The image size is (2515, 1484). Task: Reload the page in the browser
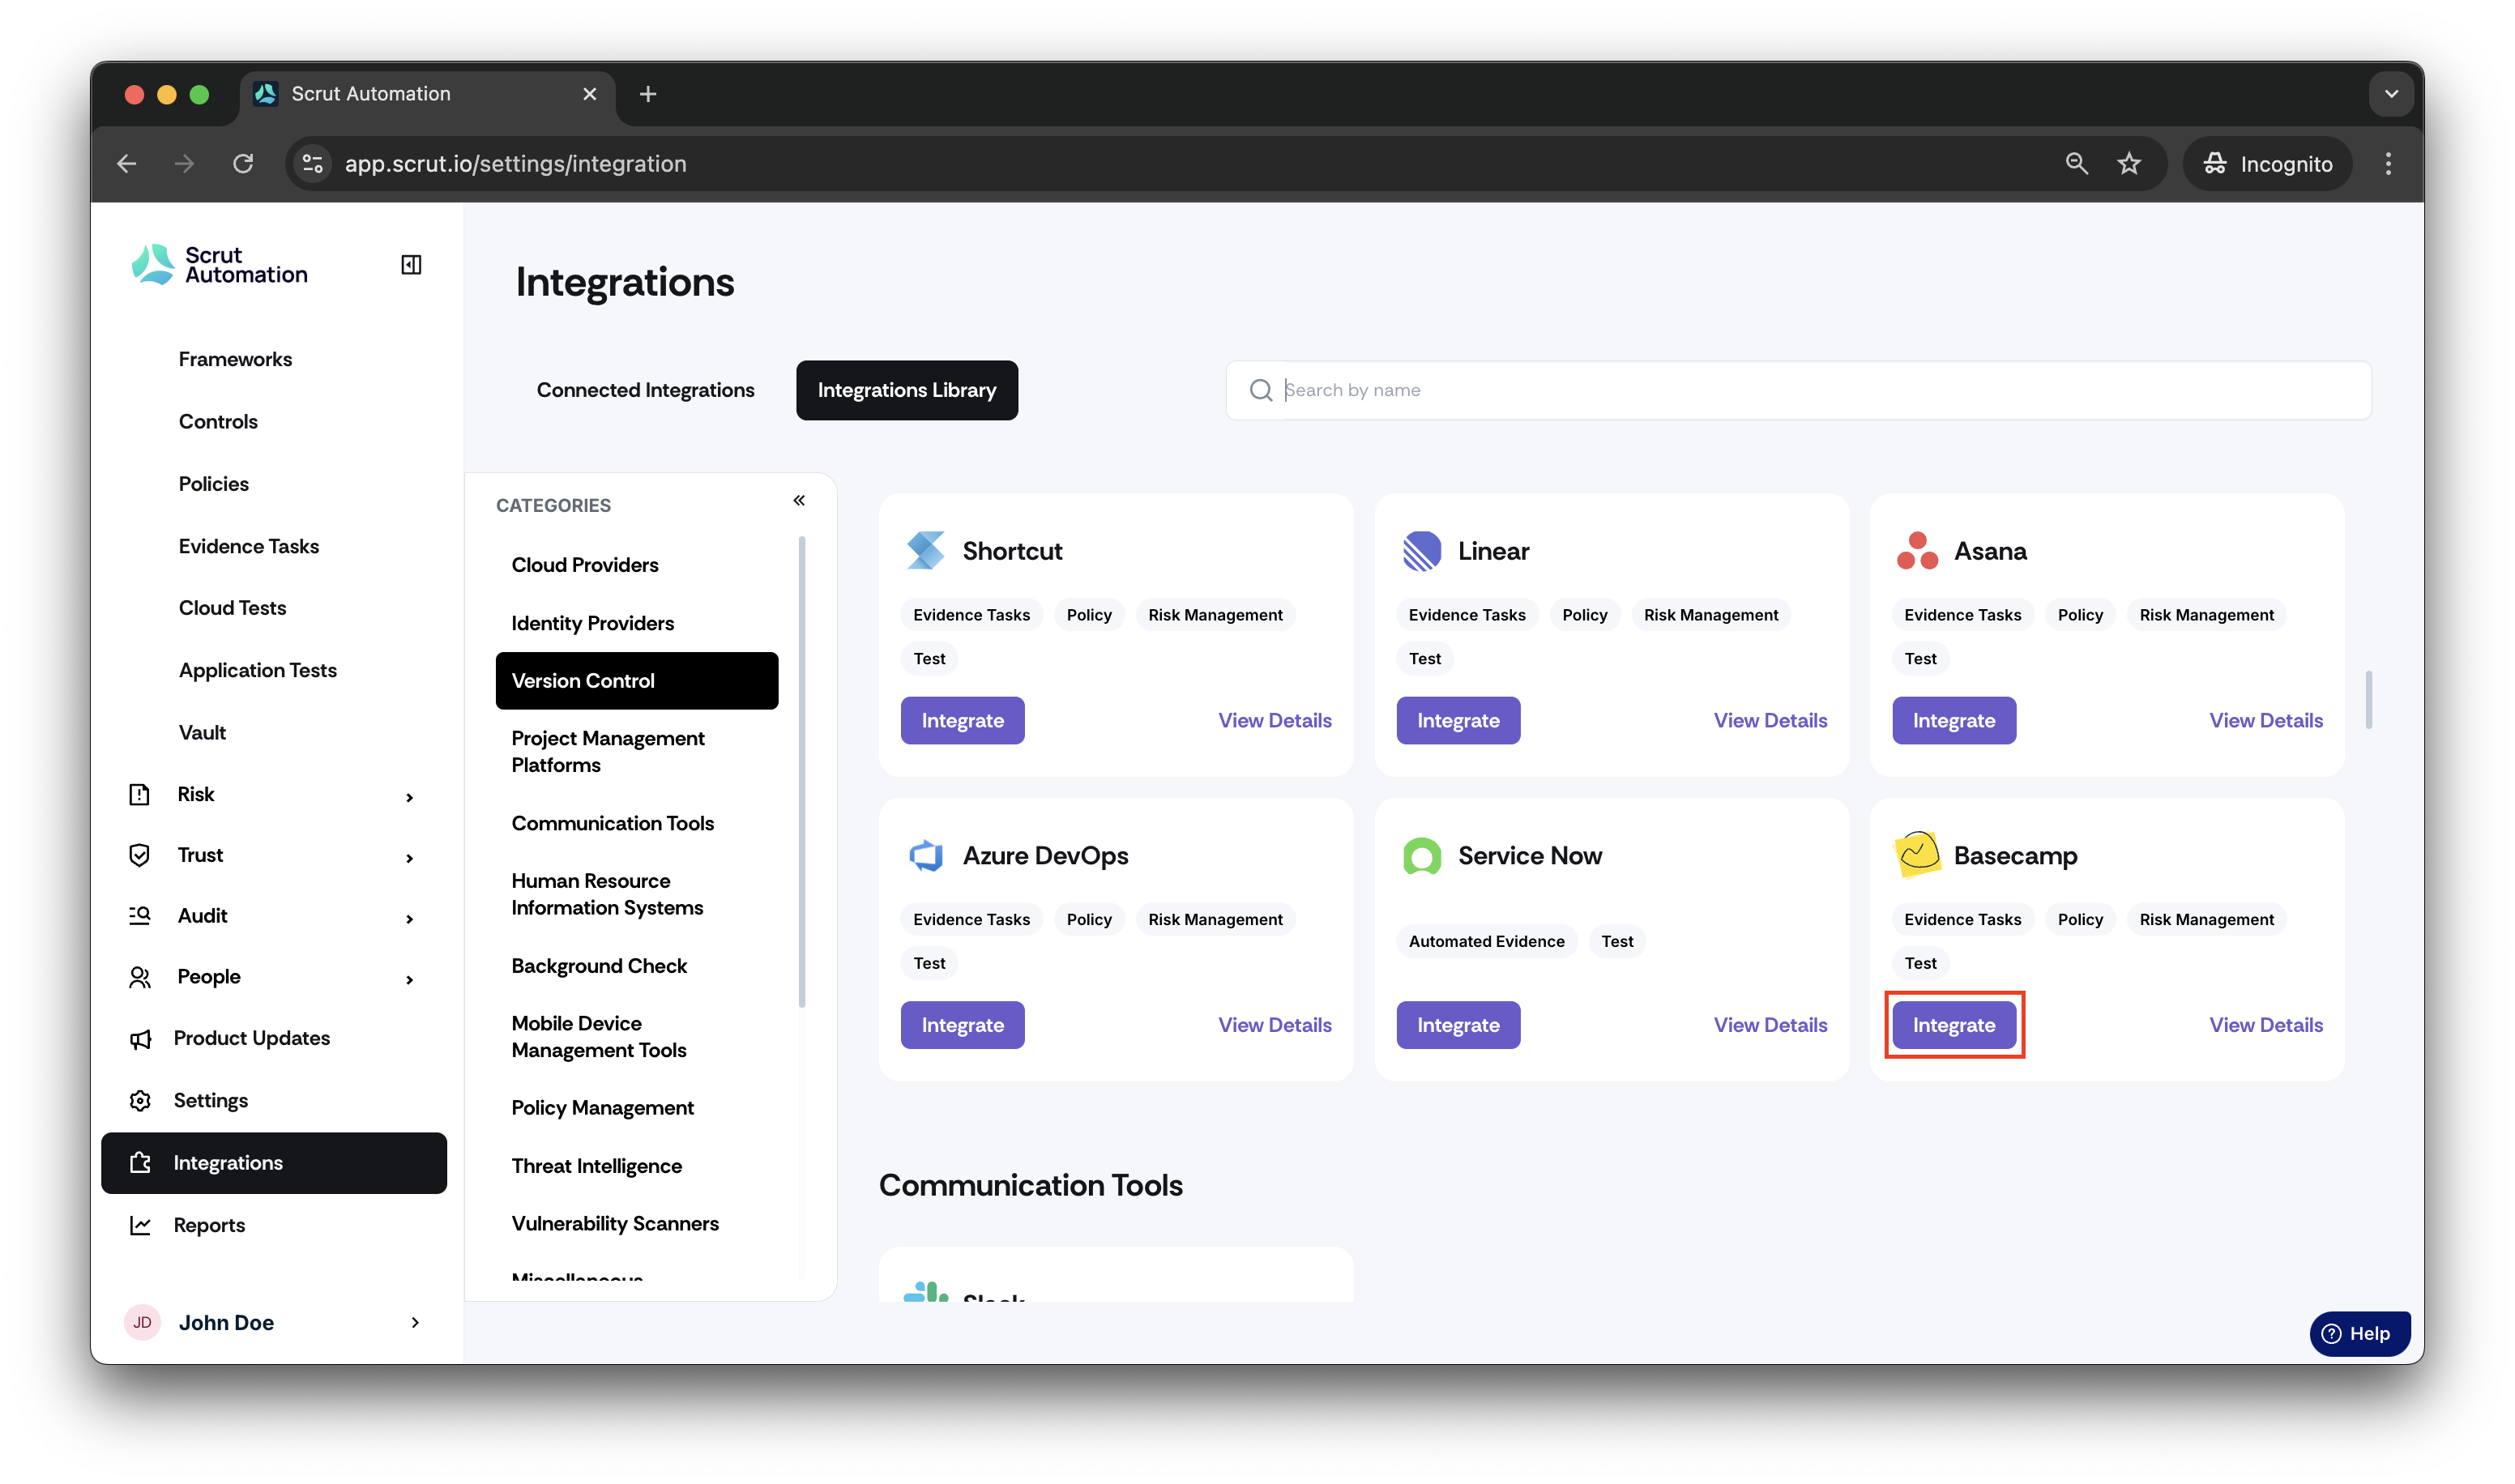[243, 163]
